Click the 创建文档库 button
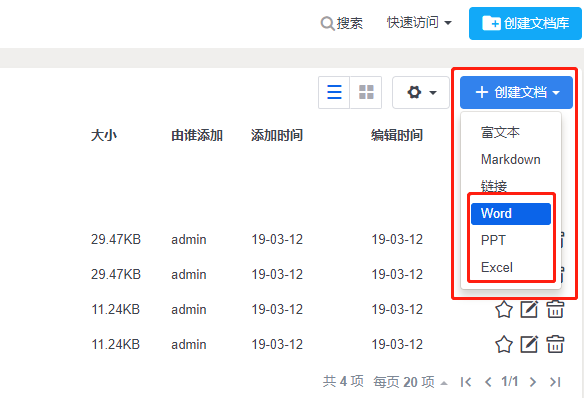Screen dimensions: 584x398 coord(525,23)
